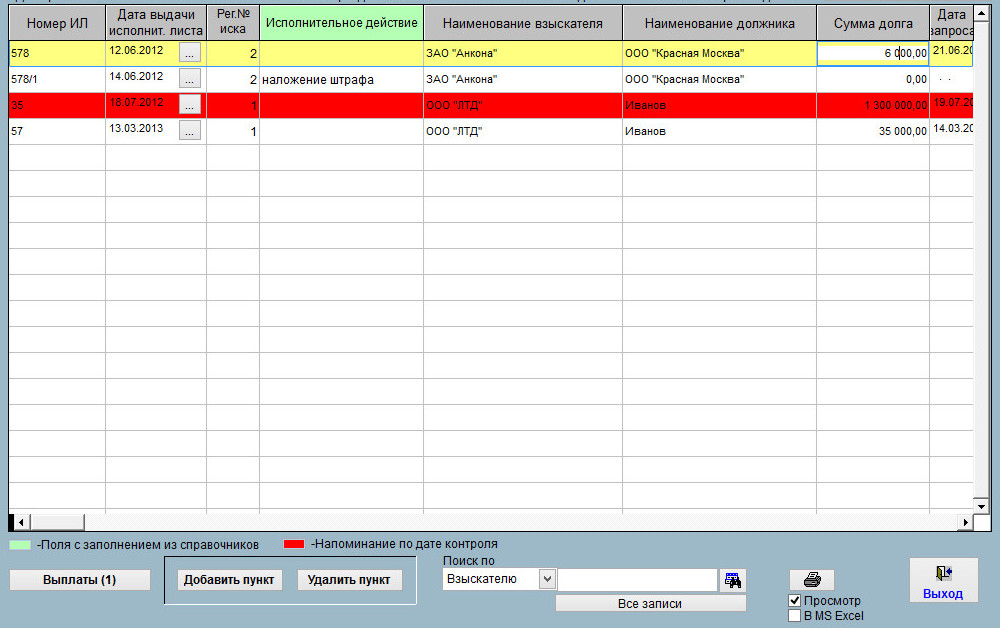Open Выплаты (1) payments button
Image resolution: width=1000 pixels, height=628 pixels.
click(80, 580)
